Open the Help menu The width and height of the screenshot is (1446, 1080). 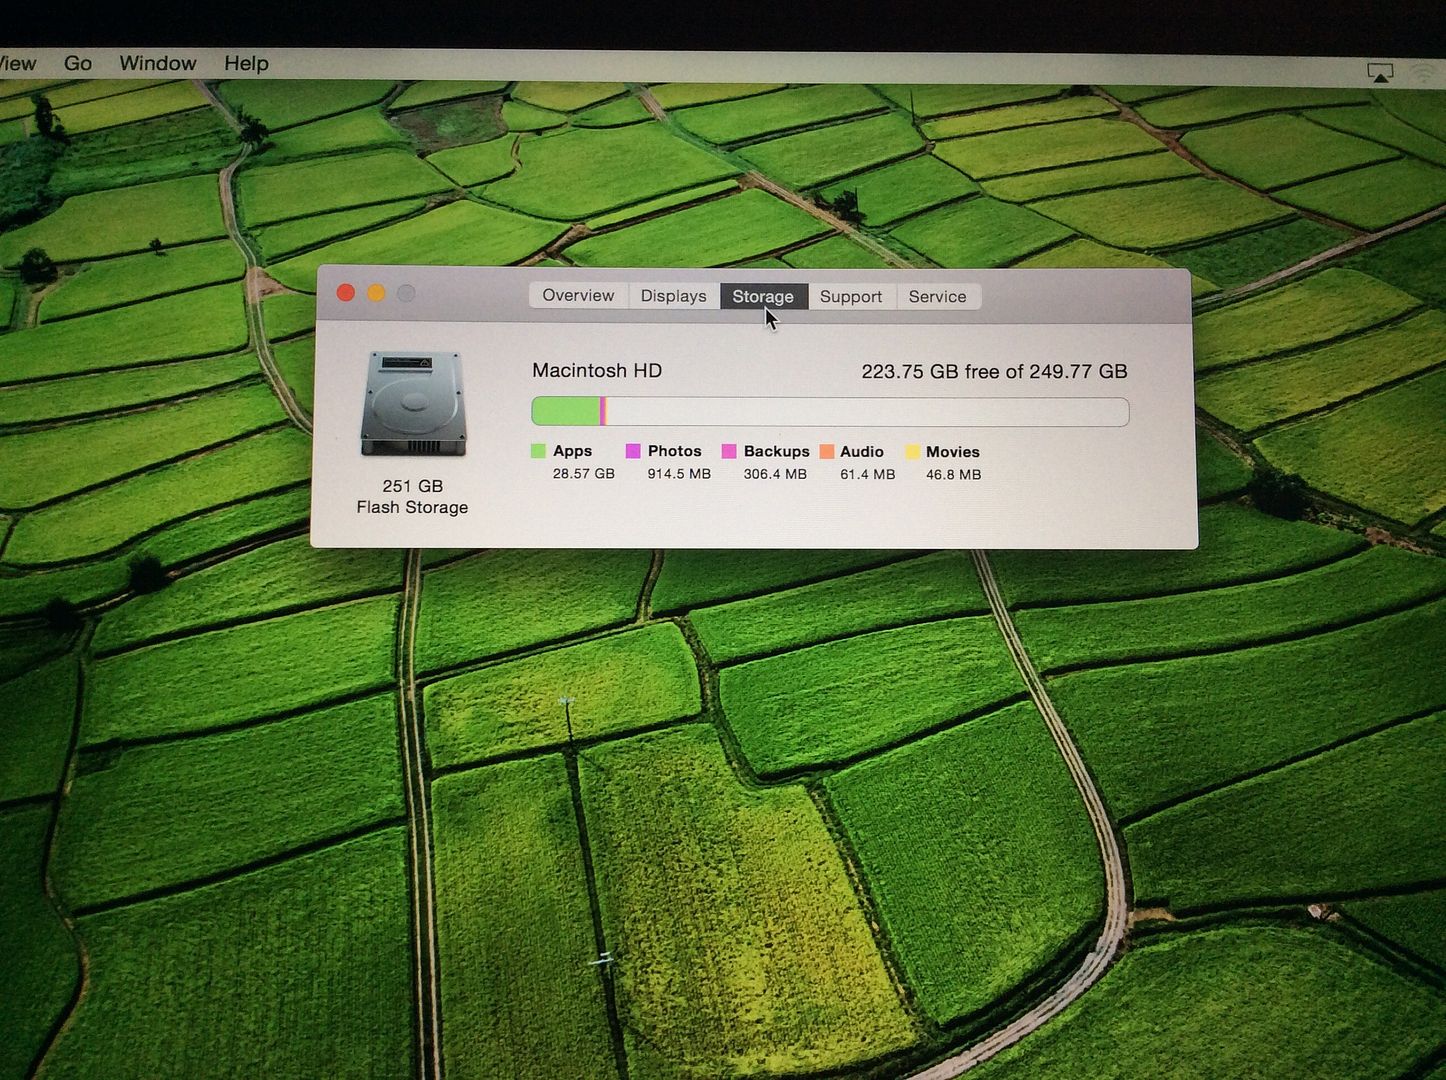pos(246,63)
